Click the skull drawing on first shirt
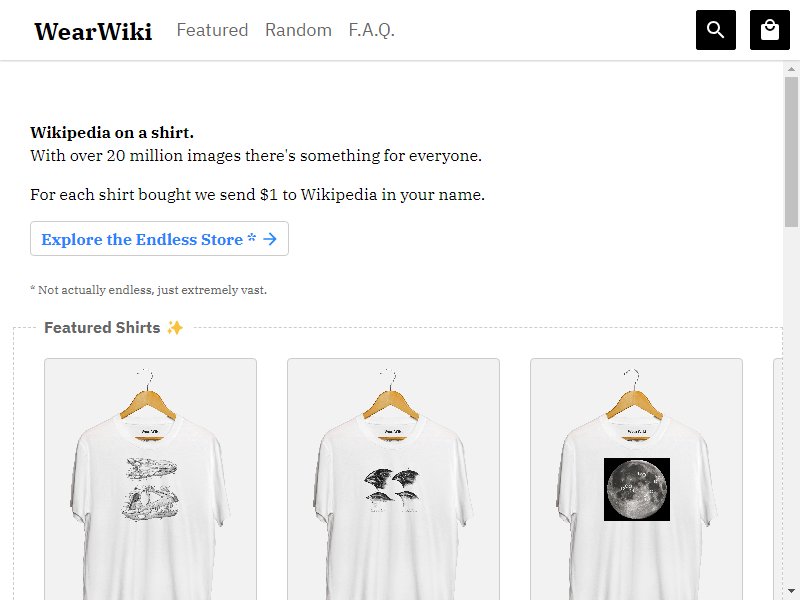 [151, 489]
